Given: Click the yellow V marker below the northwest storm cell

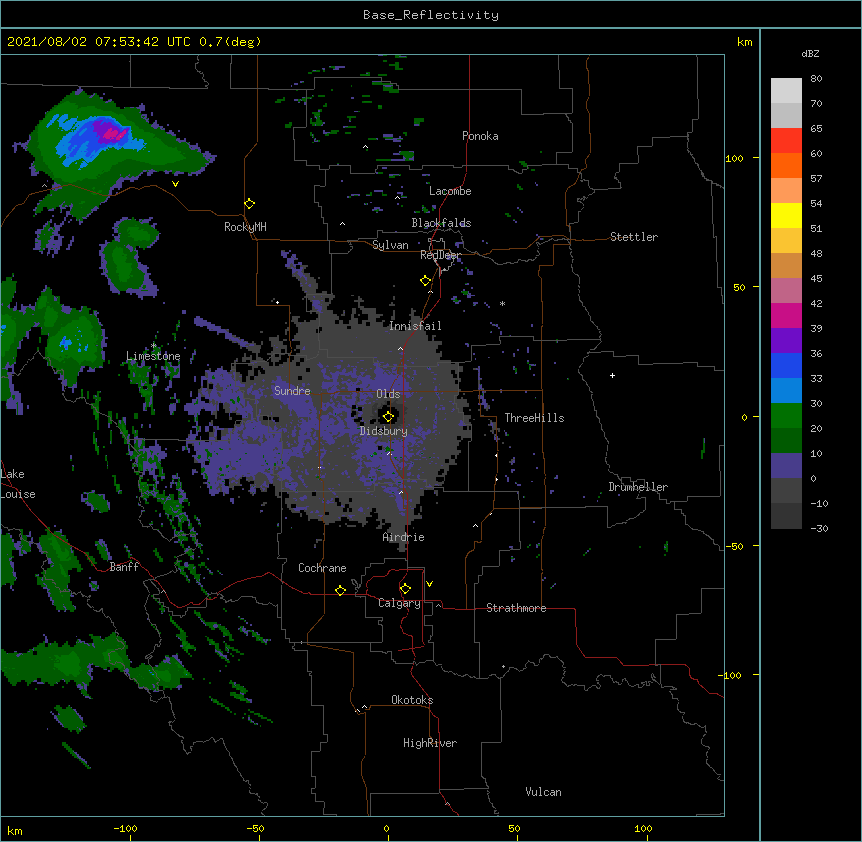Looking at the screenshot, I should [175, 184].
